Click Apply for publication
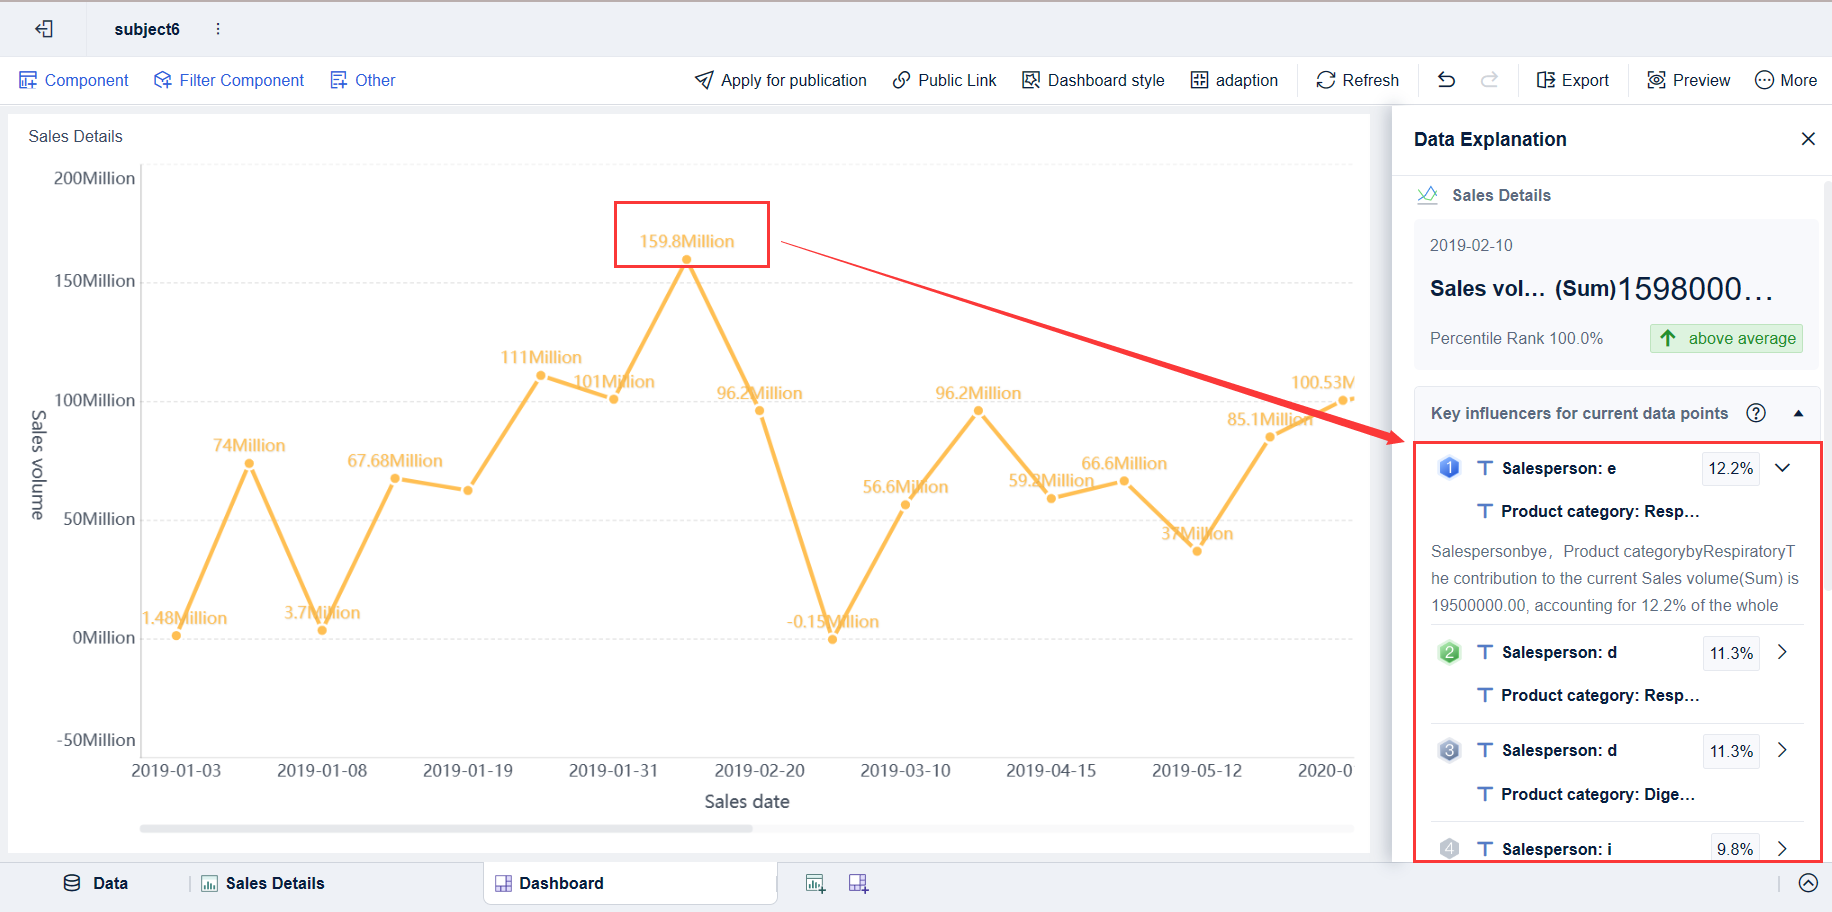The width and height of the screenshot is (1832, 912). (x=781, y=80)
